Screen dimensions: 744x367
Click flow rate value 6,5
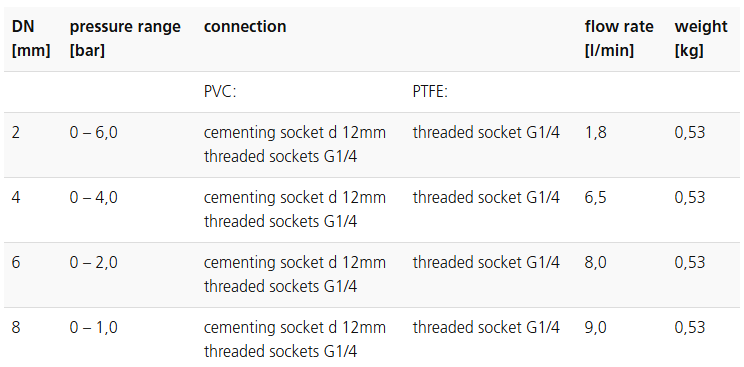tap(595, 197)
